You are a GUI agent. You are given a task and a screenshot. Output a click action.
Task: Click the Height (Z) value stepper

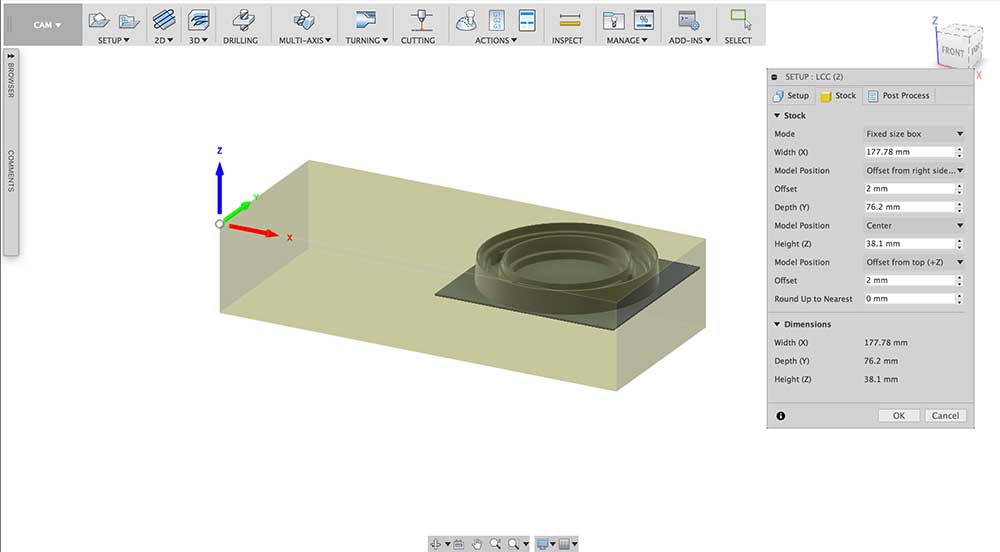click(960, 243)
